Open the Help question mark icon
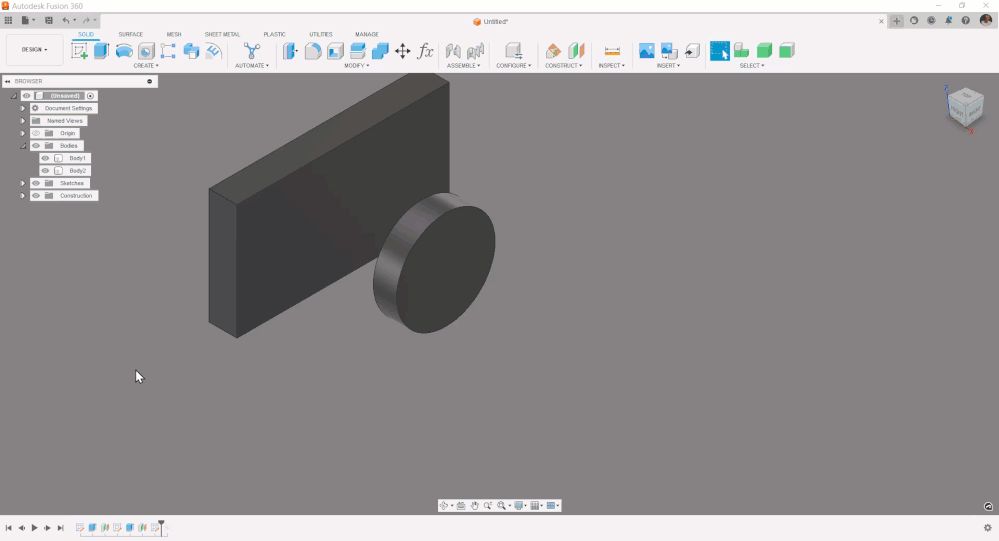The height and width of the screenshot is (541, 999). tap(965, 20)
